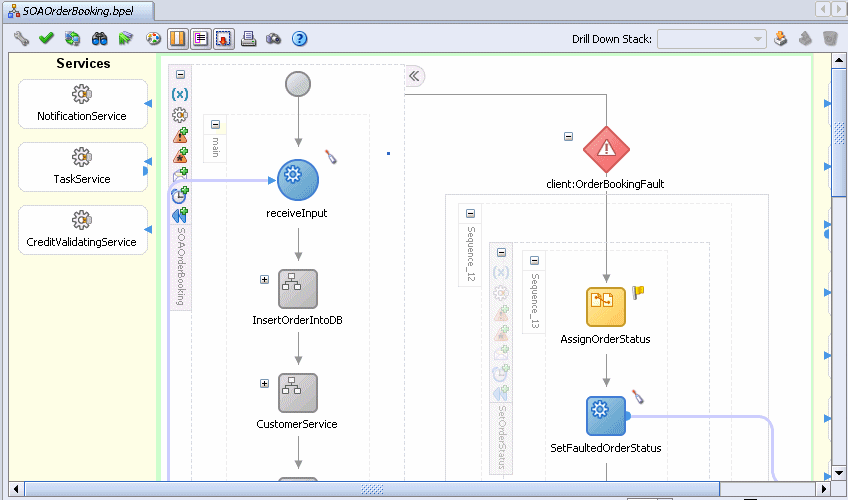The width and height of the screenshot is (848, 500).
Task: Click the horizontal scrollbar thumb
Action: click(x=372, y=489)
